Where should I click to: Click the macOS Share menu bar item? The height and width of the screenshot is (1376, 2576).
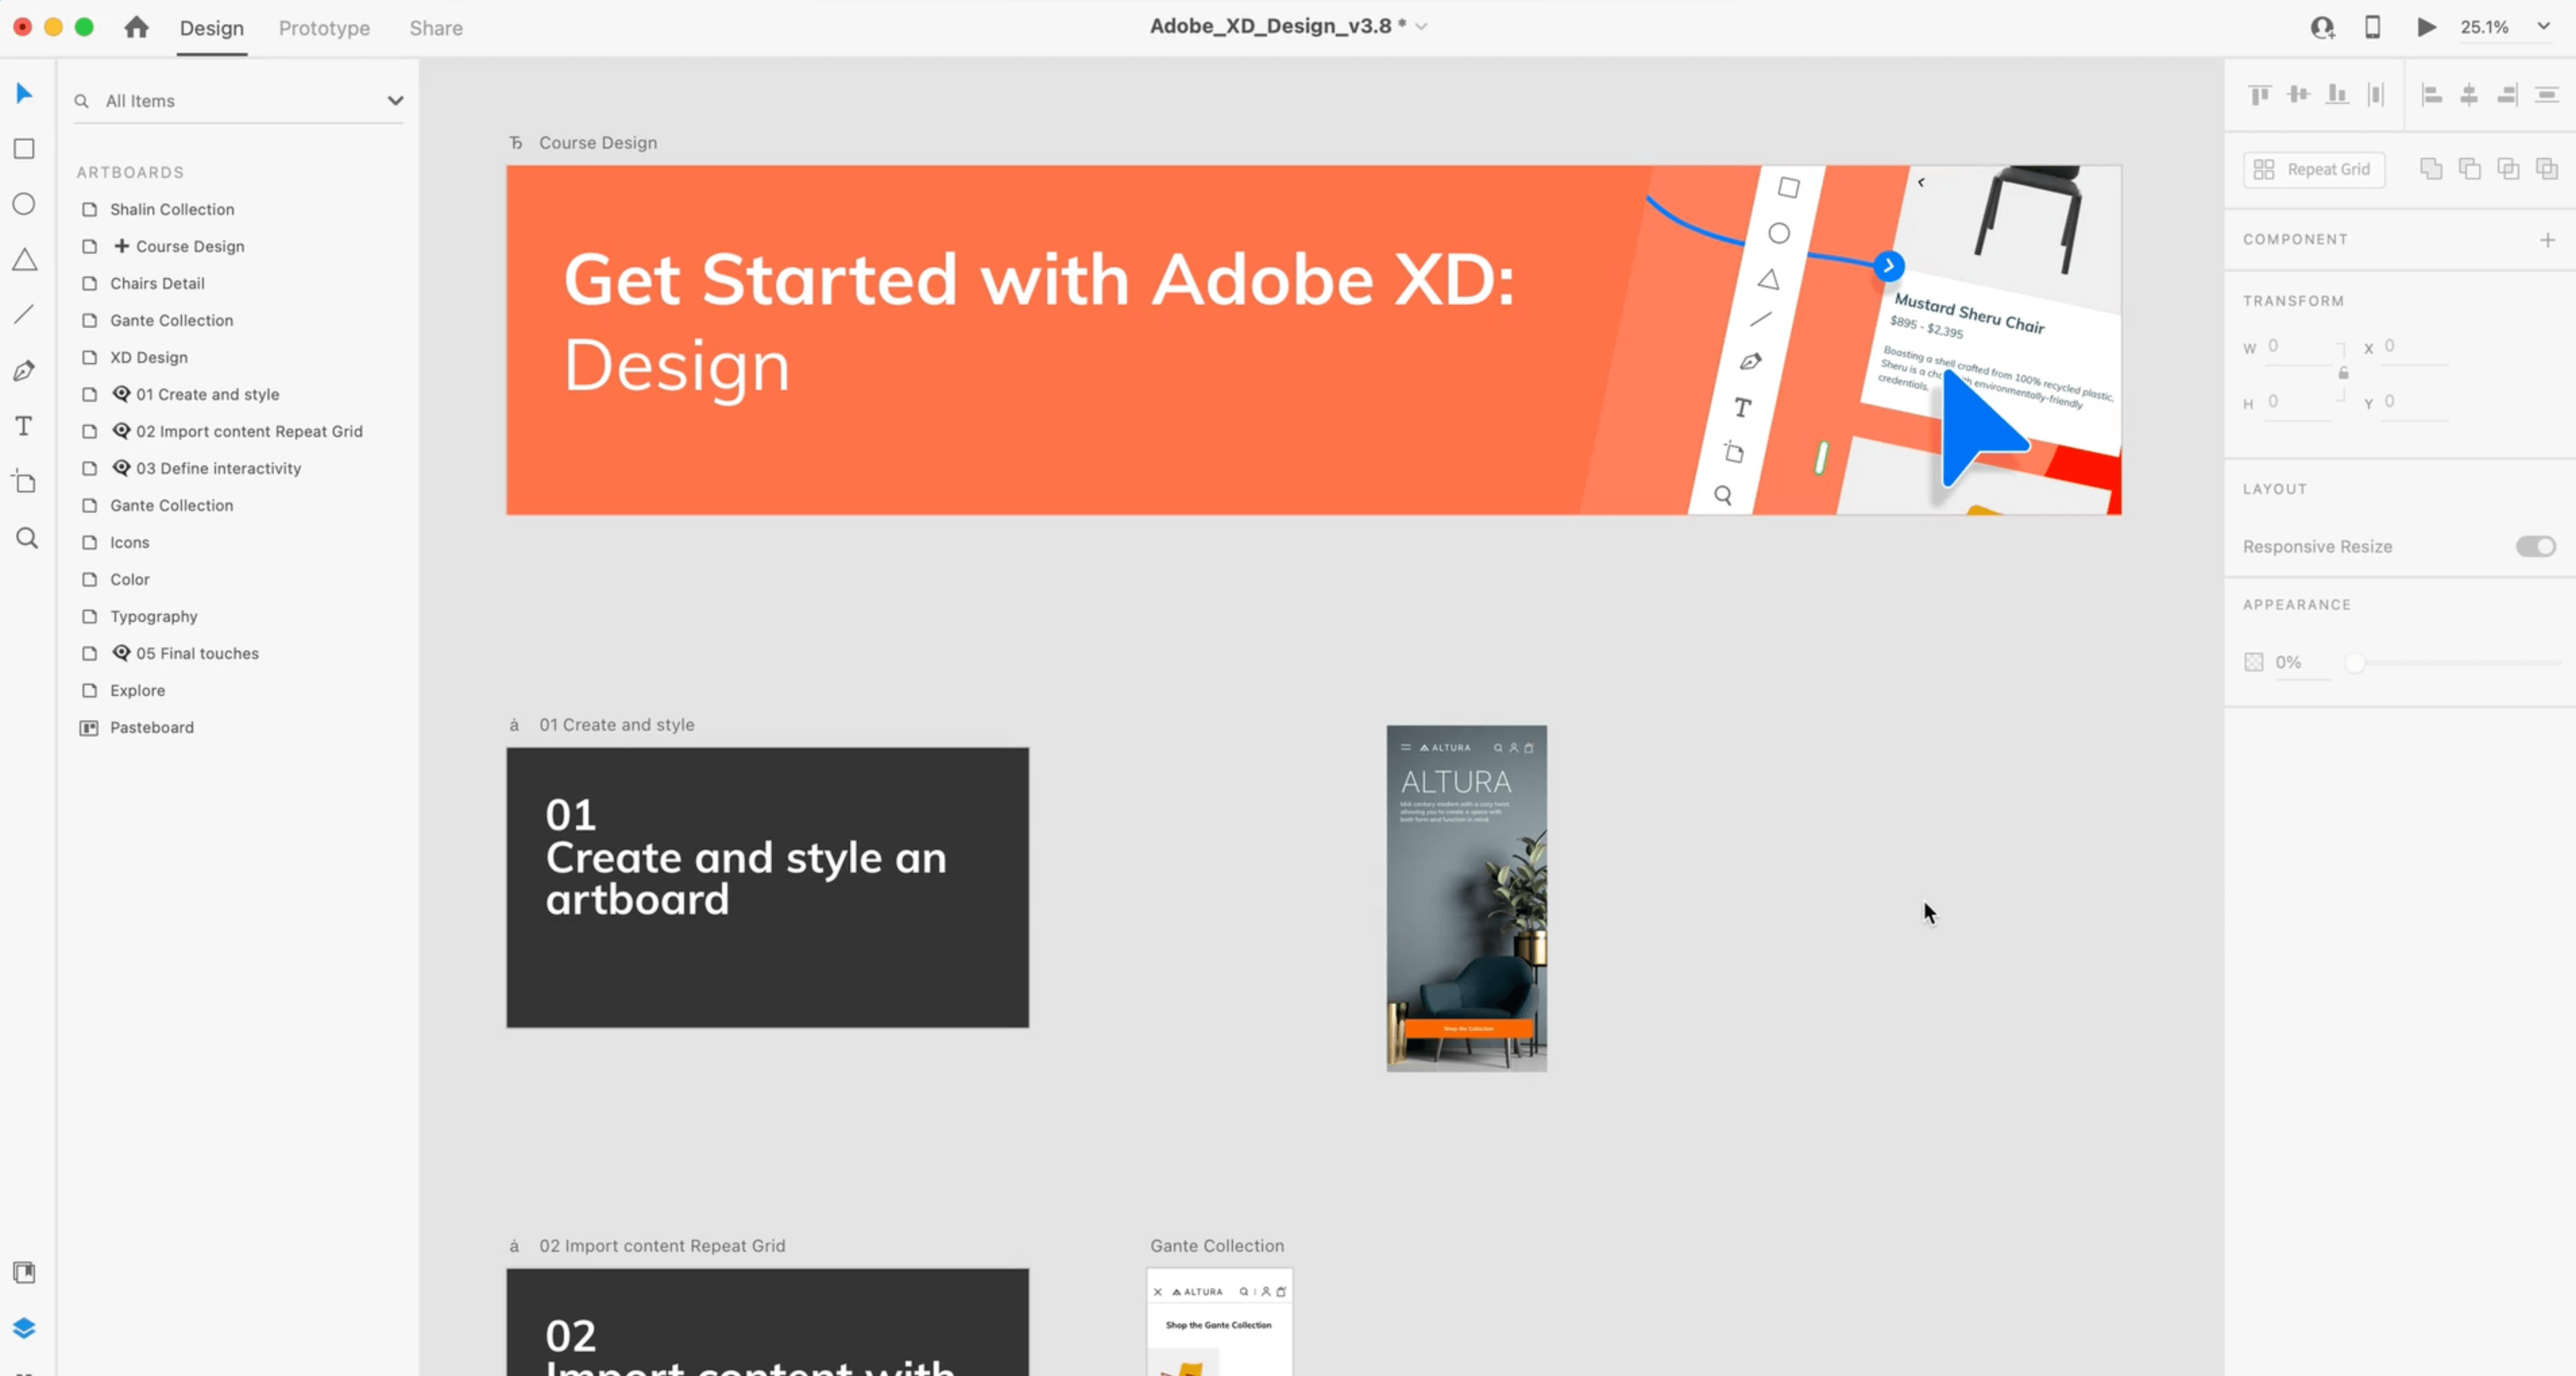click(x=436, y=26)
